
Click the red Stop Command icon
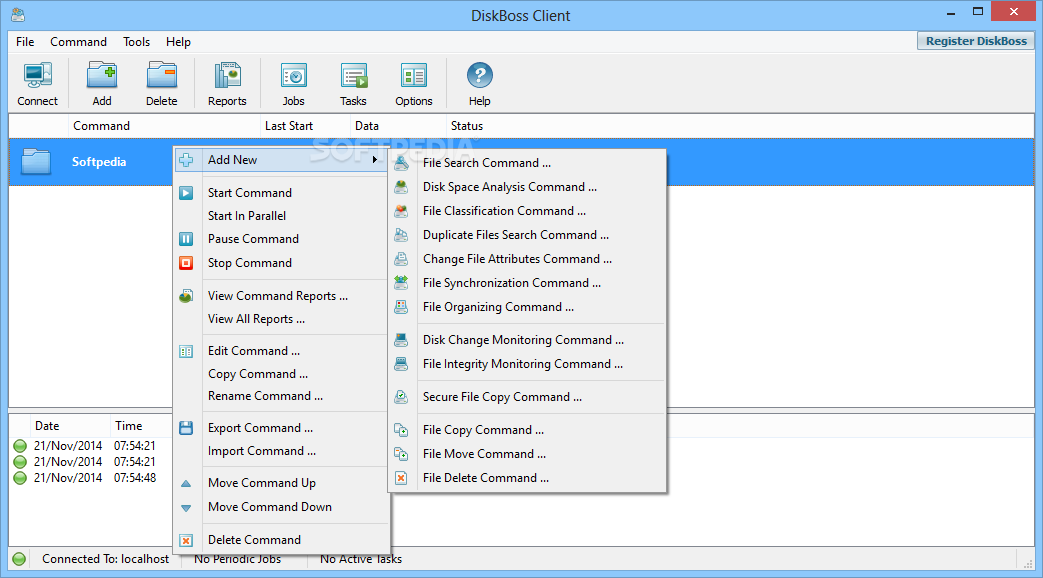[x=186, y=263]
